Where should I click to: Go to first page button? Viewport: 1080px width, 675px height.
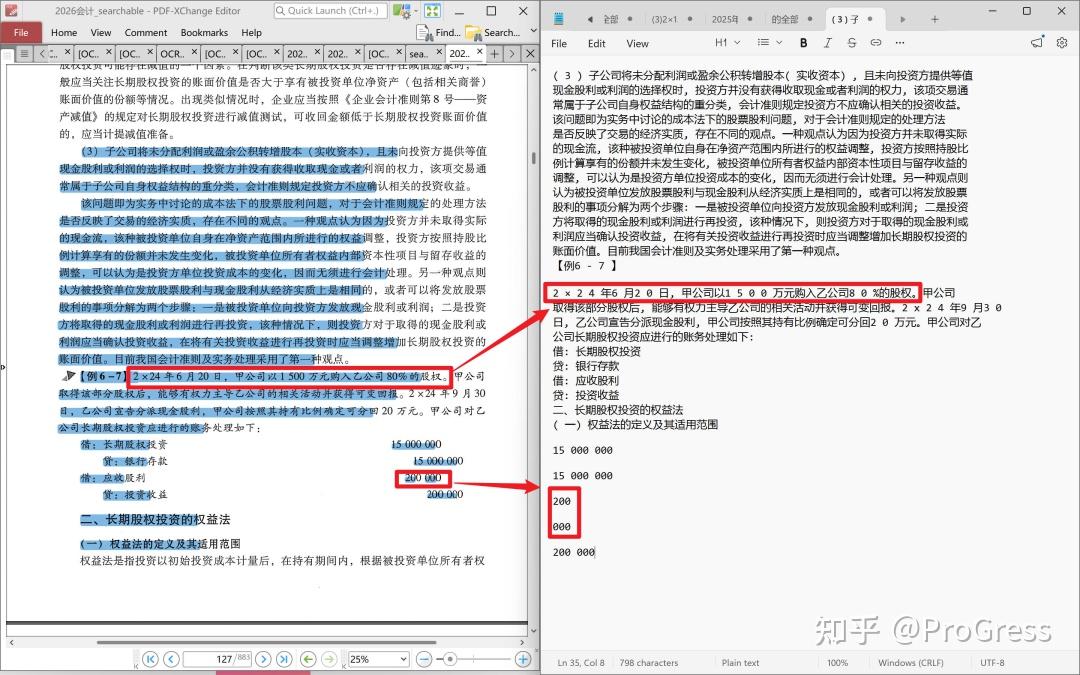tap(150, 659)
